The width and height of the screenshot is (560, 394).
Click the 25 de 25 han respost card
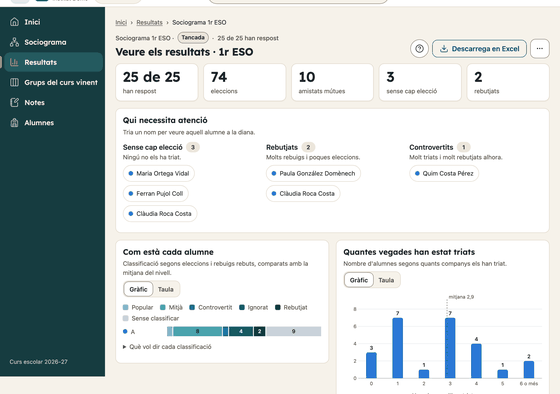(157, 83)
